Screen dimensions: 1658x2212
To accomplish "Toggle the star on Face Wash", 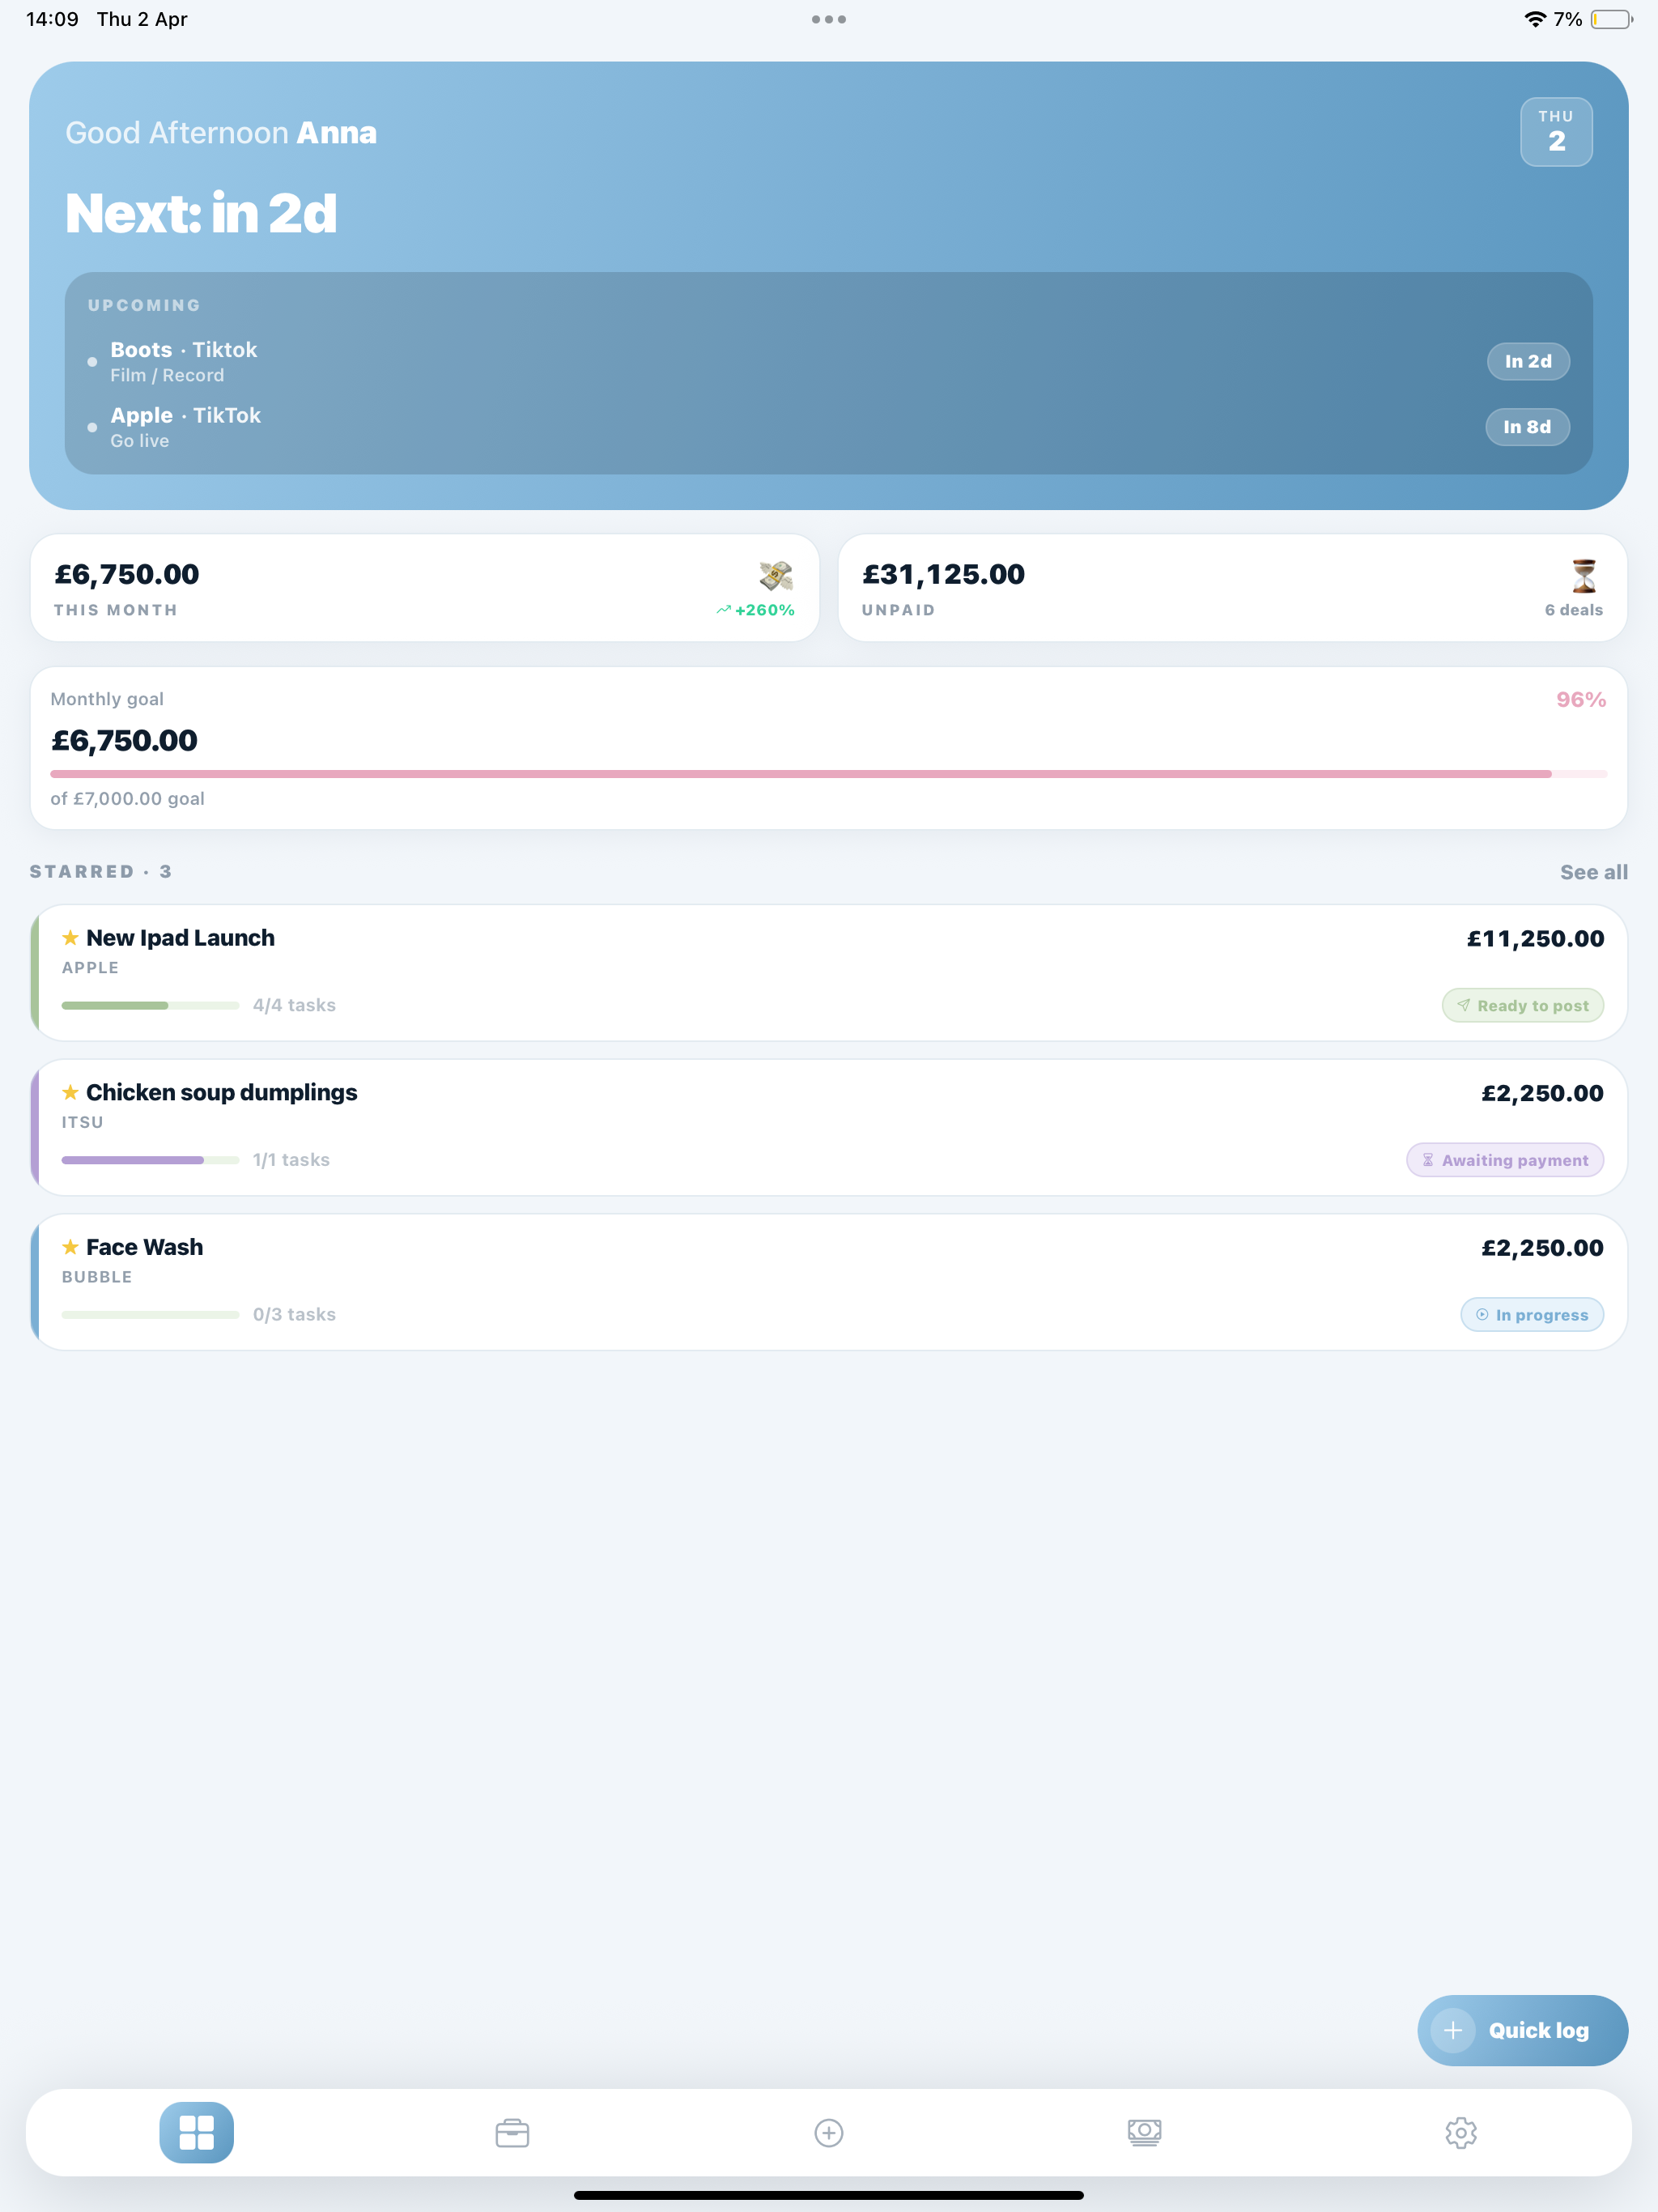I will 70,1247.
